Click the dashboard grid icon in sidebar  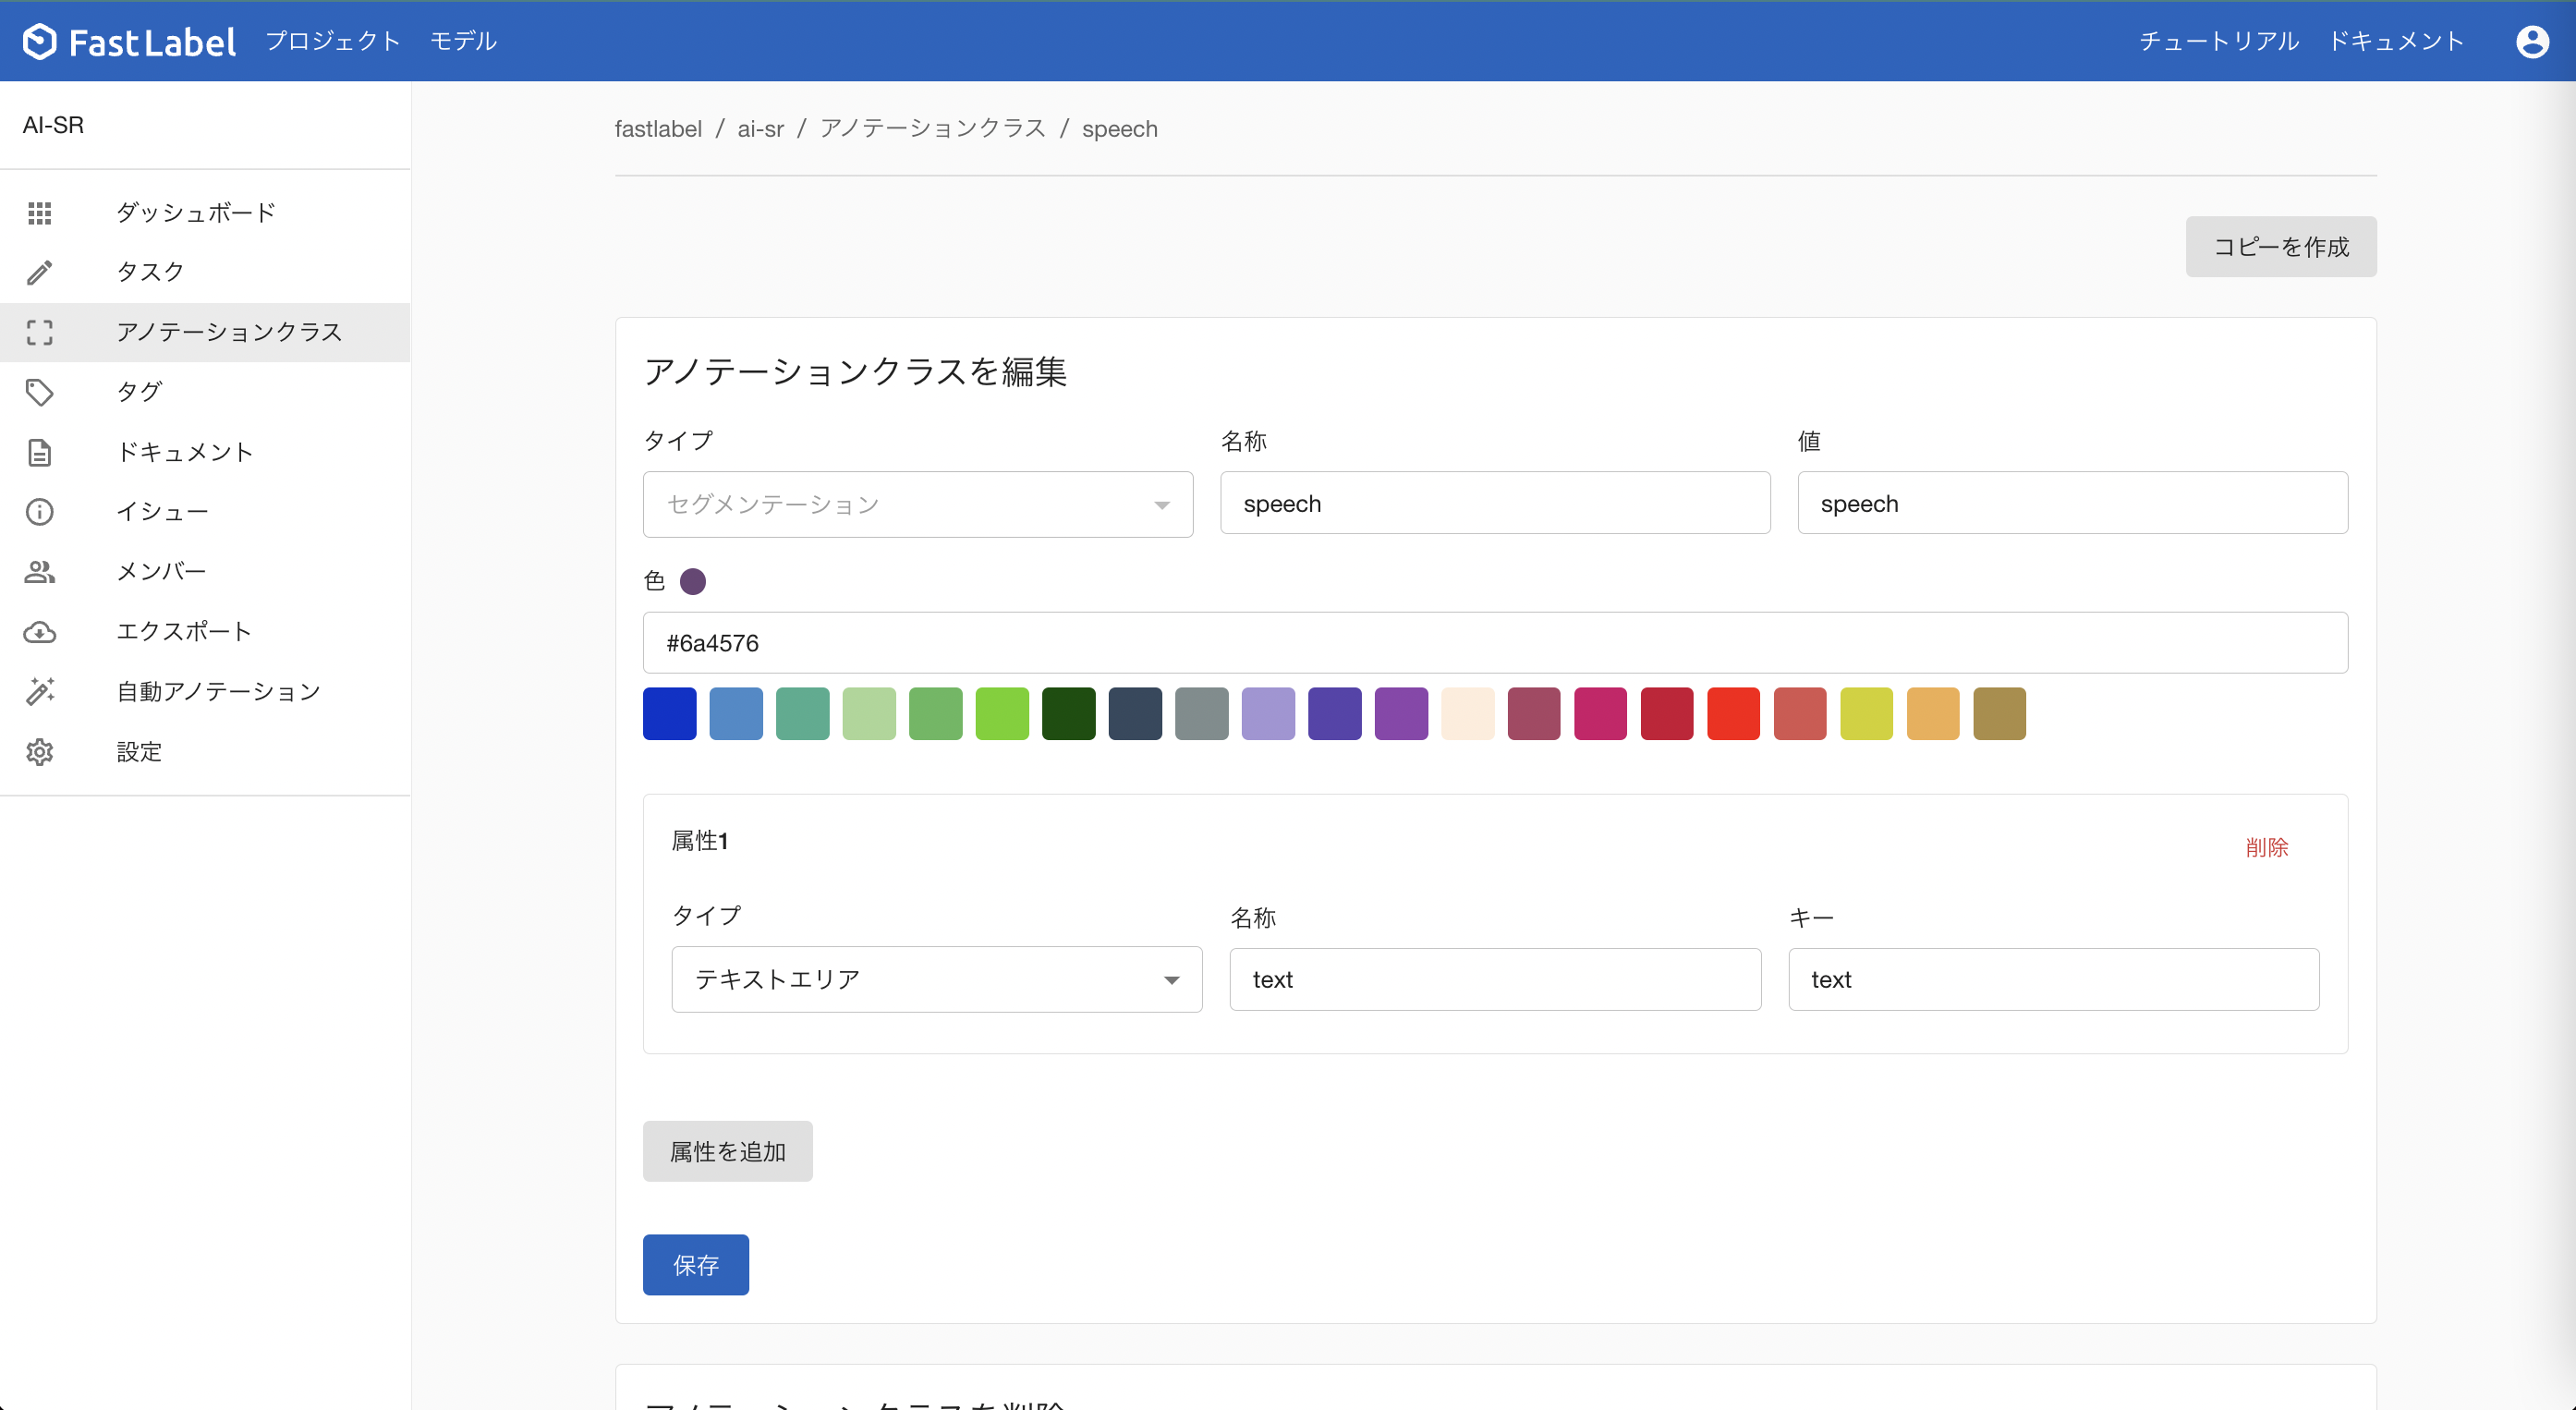click(39, 212)
